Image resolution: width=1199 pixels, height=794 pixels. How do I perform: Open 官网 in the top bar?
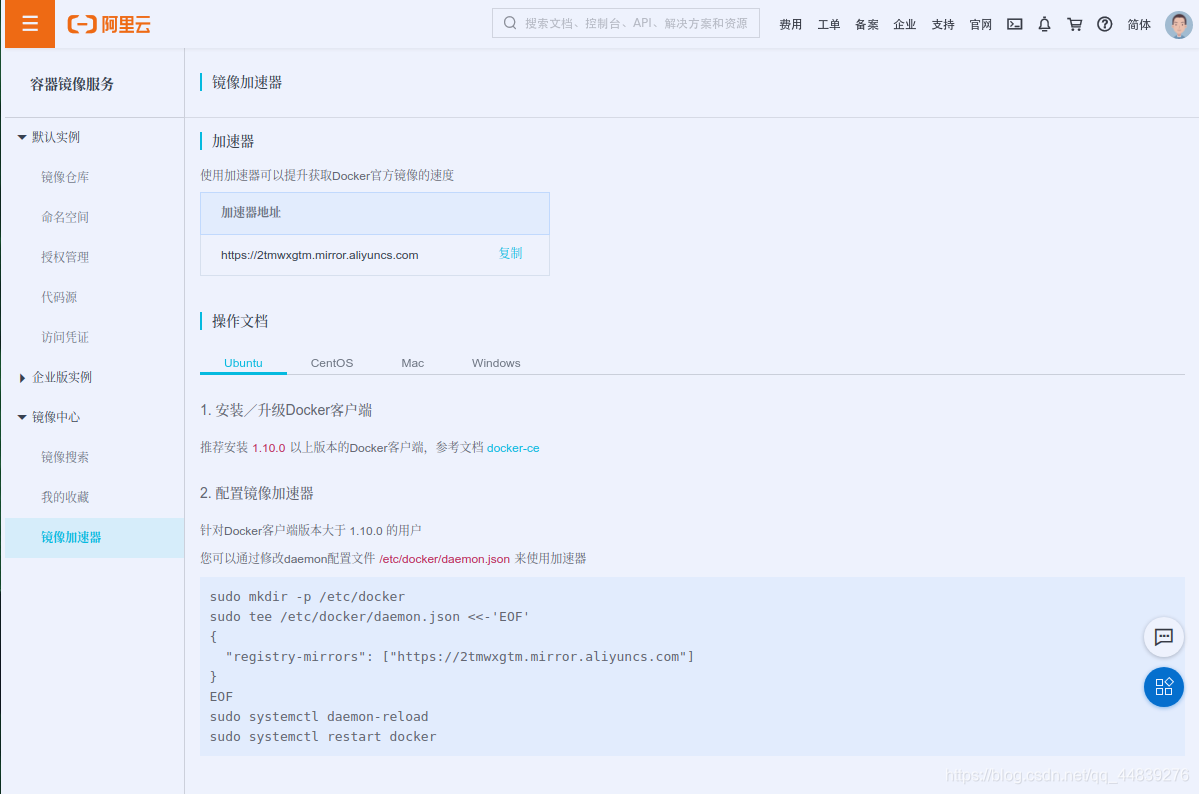click(x=980, y=24)
